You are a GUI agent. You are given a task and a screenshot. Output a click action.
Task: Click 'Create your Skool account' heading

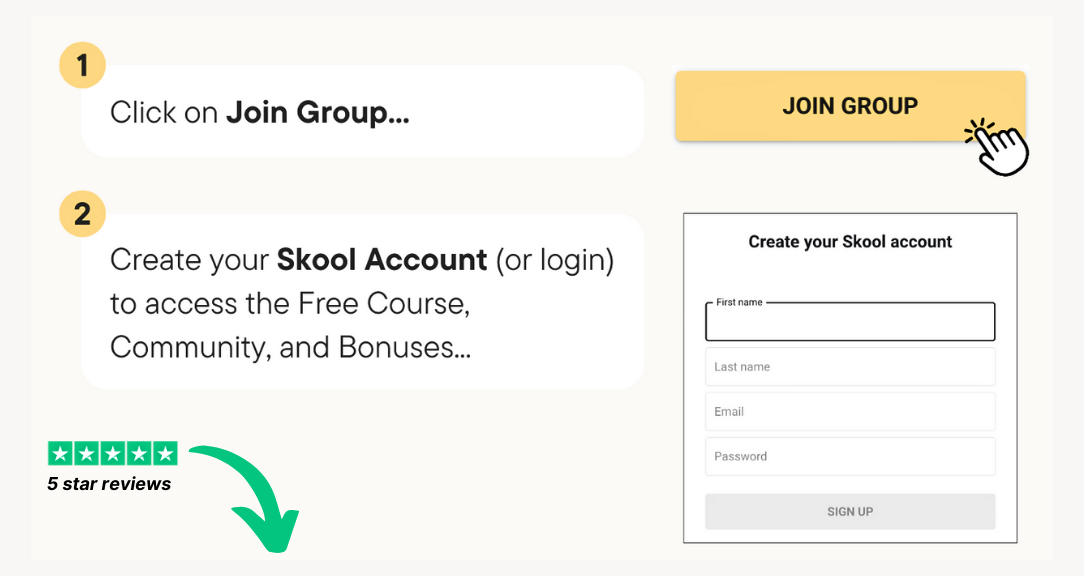click(x=850, y=241)
